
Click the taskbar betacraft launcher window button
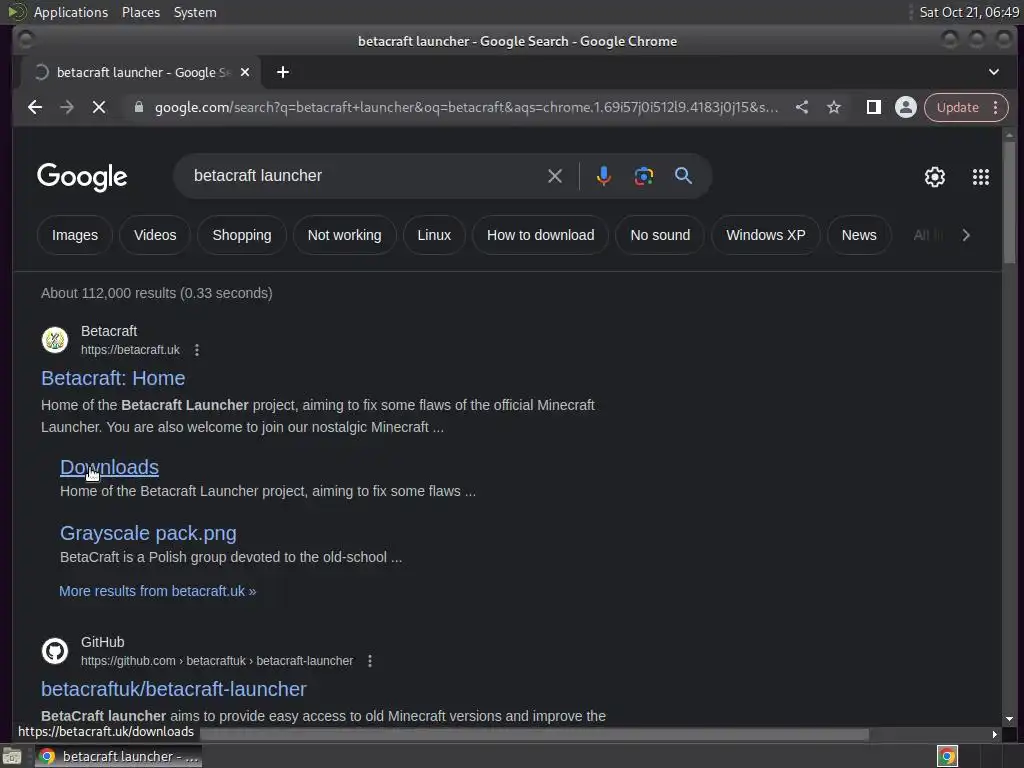click(x=118, y=756)
